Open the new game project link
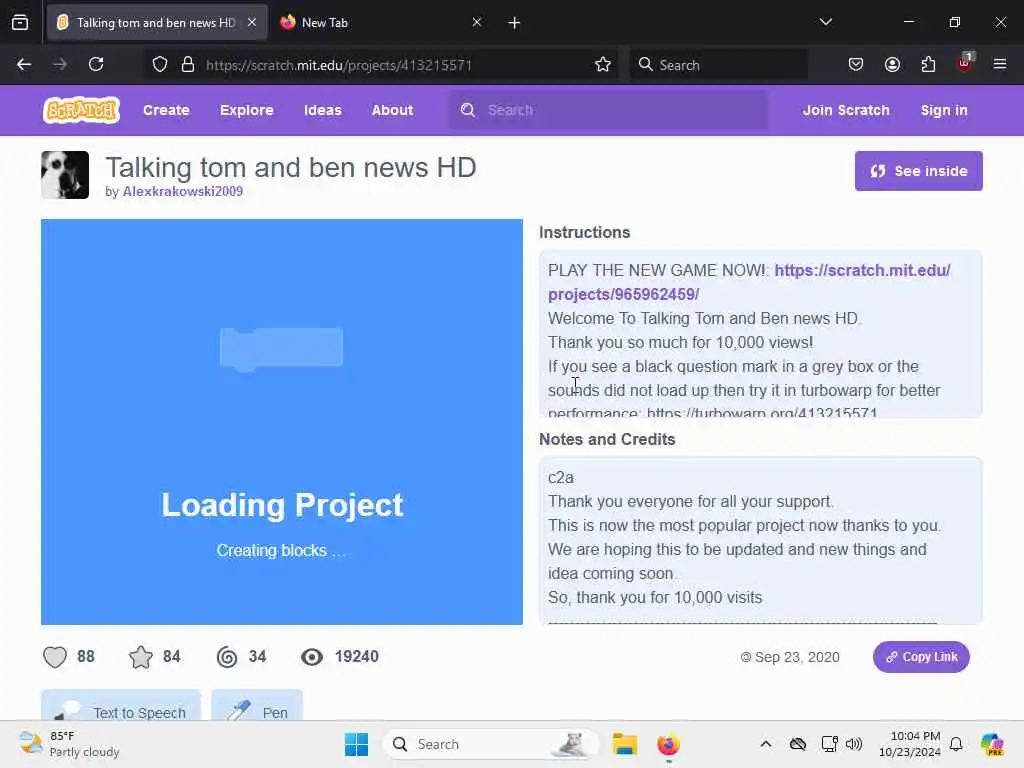1024x768 pixels. tap(749, 282)
